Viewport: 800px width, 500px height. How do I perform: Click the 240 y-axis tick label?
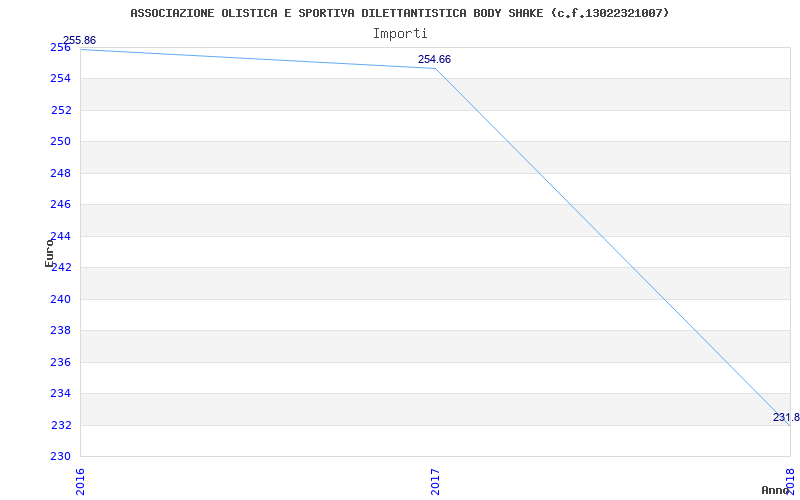point(60,299)
